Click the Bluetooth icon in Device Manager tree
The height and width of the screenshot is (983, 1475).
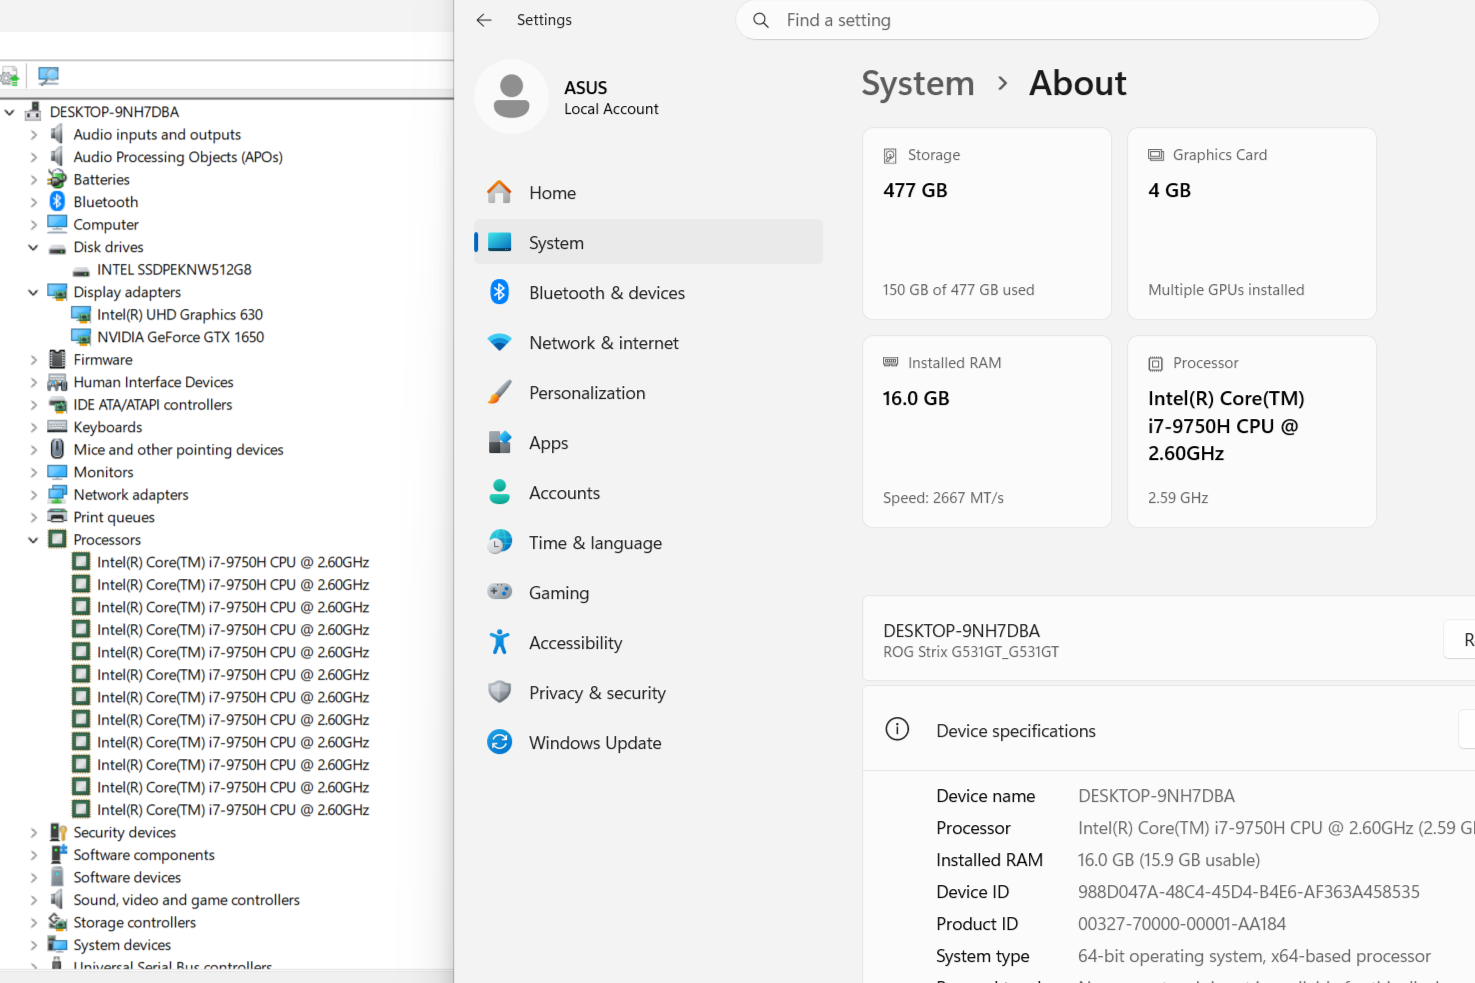(57, 202)
